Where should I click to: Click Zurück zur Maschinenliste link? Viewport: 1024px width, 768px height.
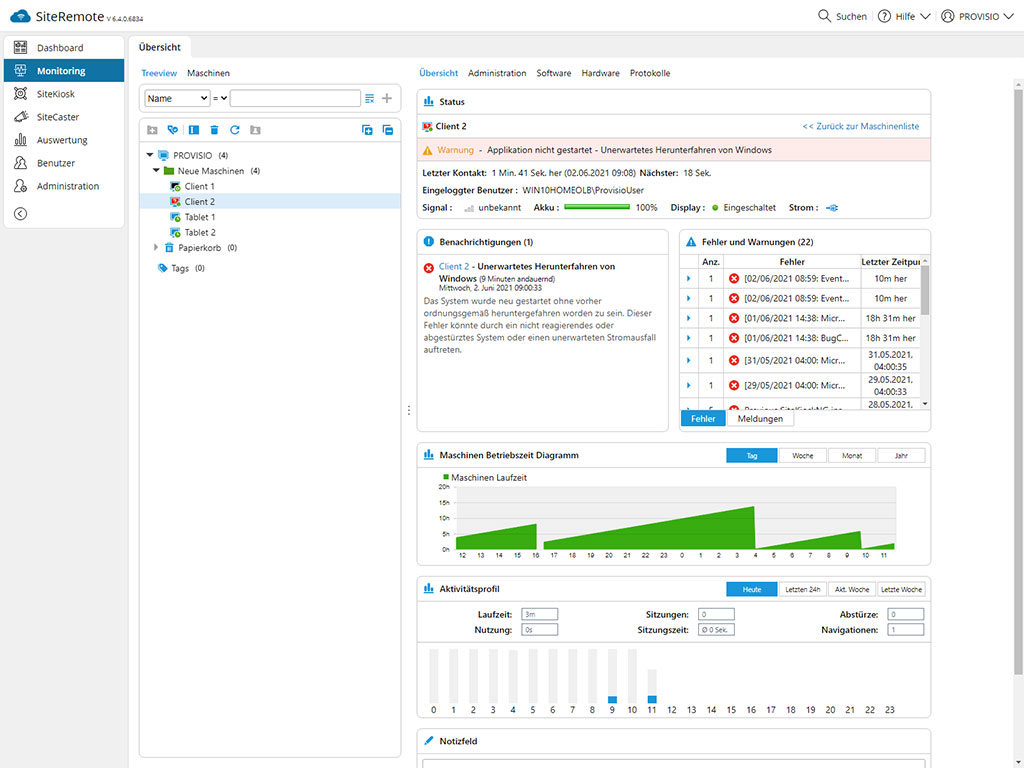click(860, 126)
